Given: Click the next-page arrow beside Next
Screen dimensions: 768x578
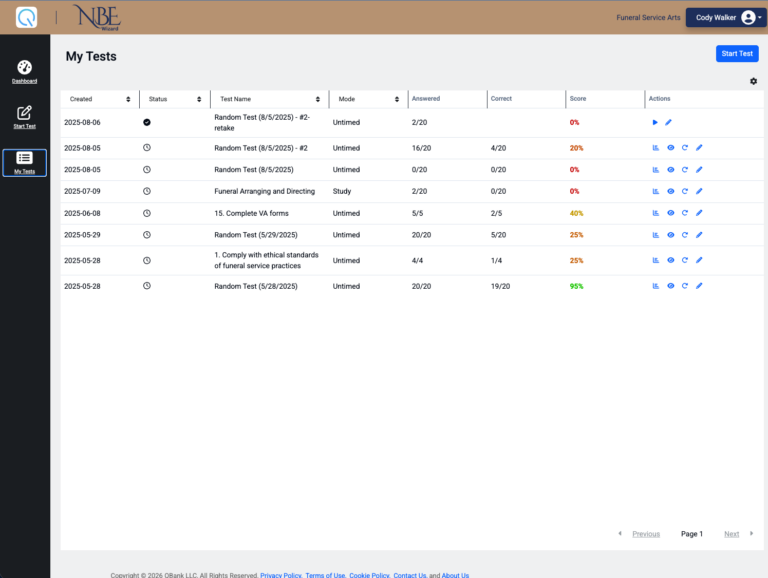Looking at the screenshot, I should (751, 533).
